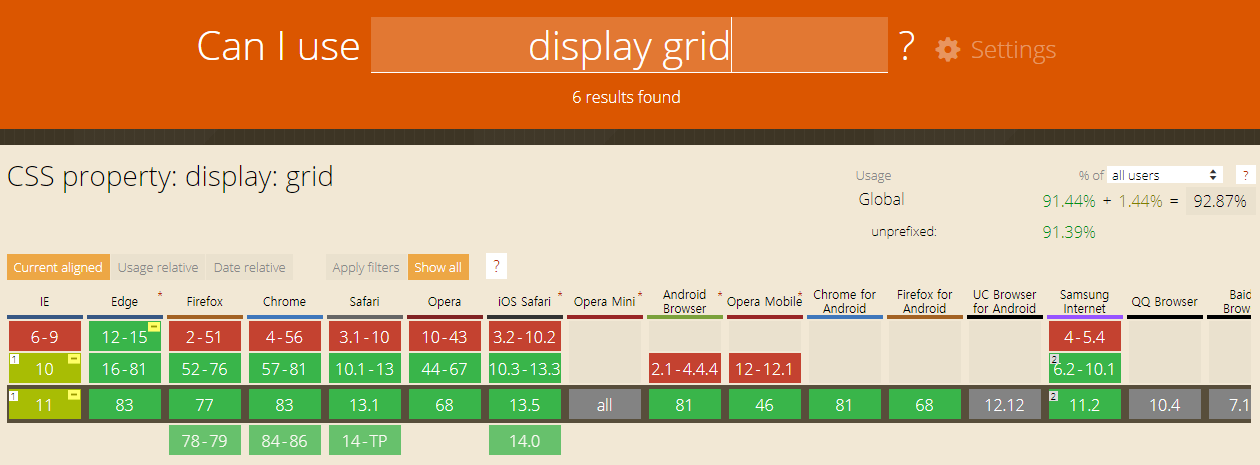Viewport: 1260px width, 465px height.
Task: Click the Edge 12-15 minus note icon
Action: pyautogui.click(x=154, y=327)
